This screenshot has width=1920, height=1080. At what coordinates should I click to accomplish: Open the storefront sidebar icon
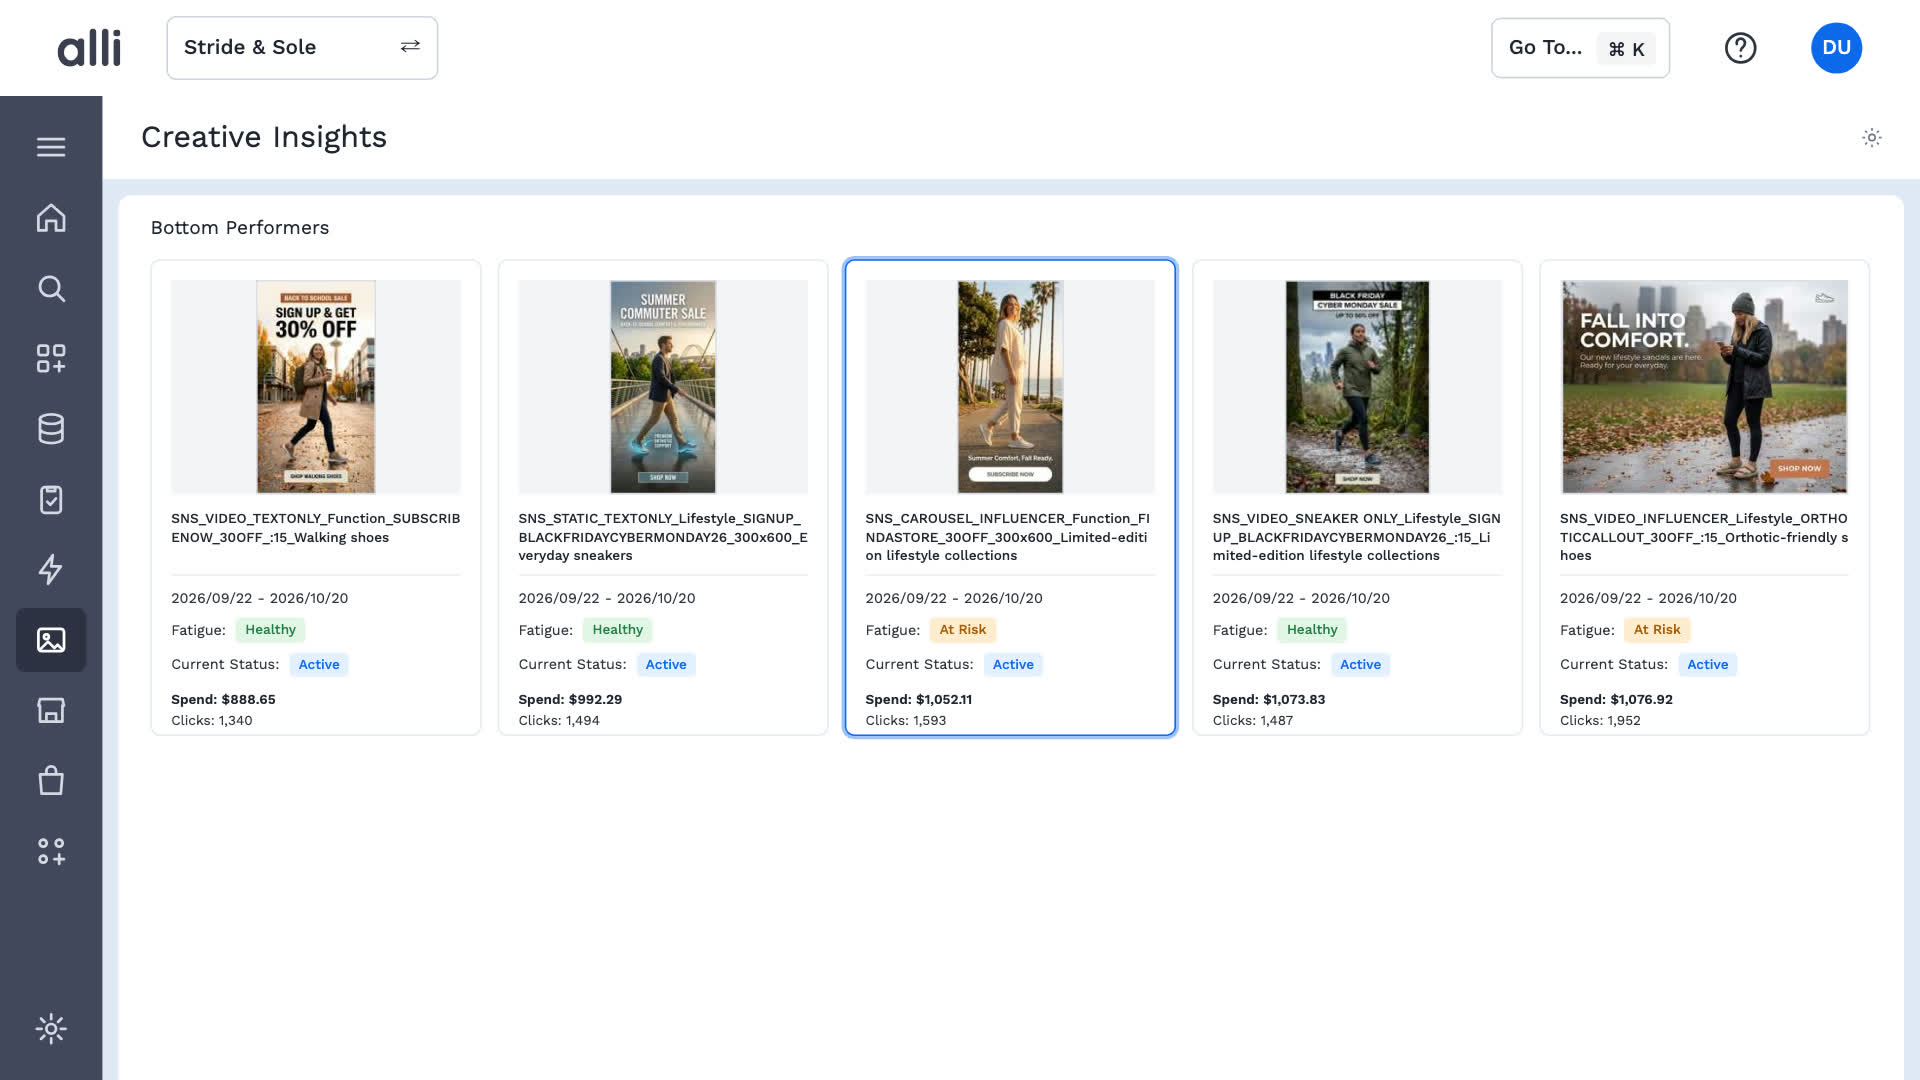[x=51, y=710]
